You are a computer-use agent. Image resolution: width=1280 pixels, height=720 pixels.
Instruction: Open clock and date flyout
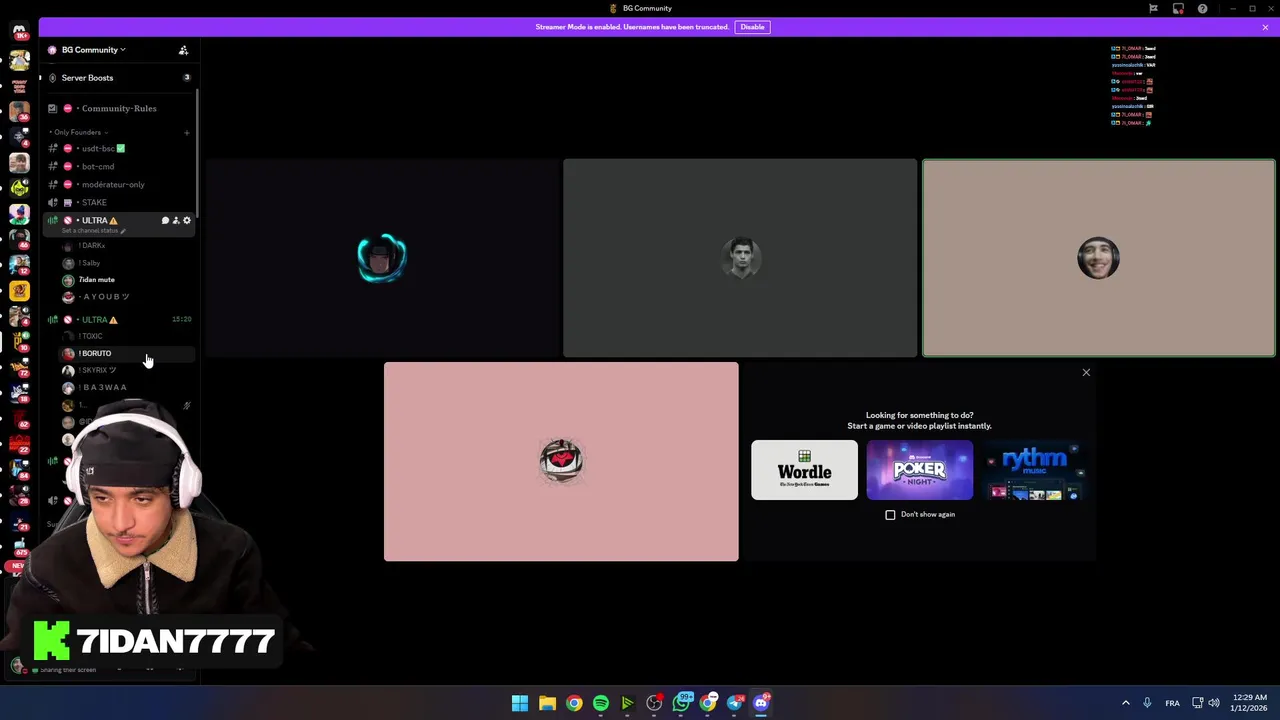coord(1250,703)
